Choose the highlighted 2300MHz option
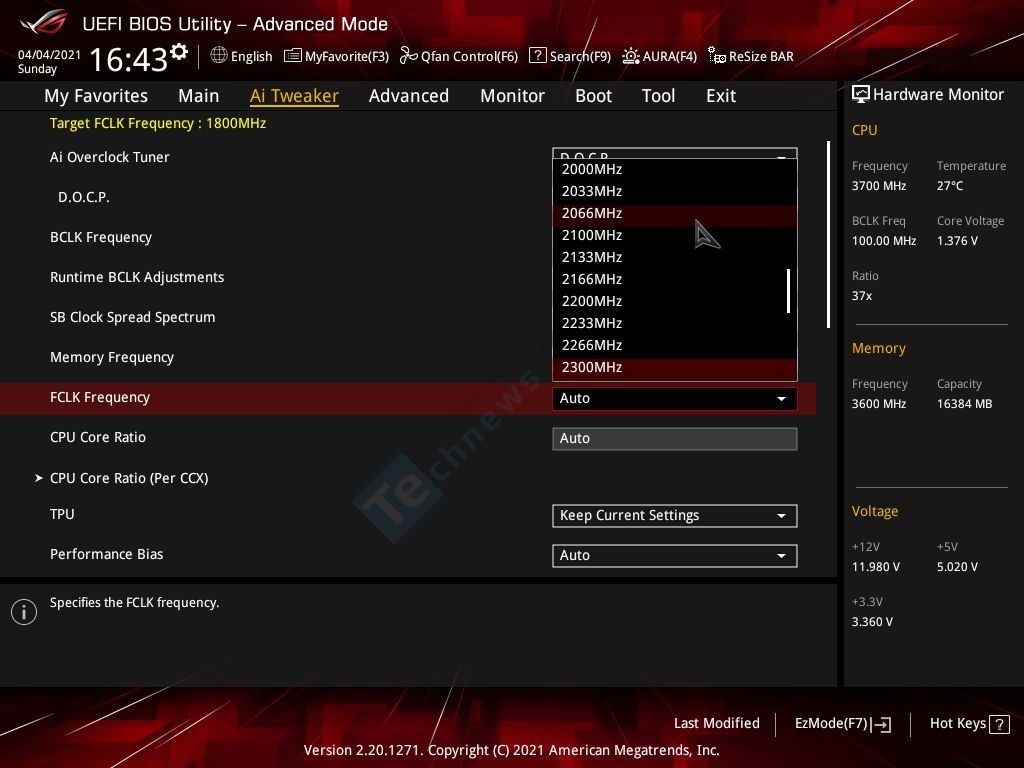The image size is (1024, 768). click(x=674, y=368)
